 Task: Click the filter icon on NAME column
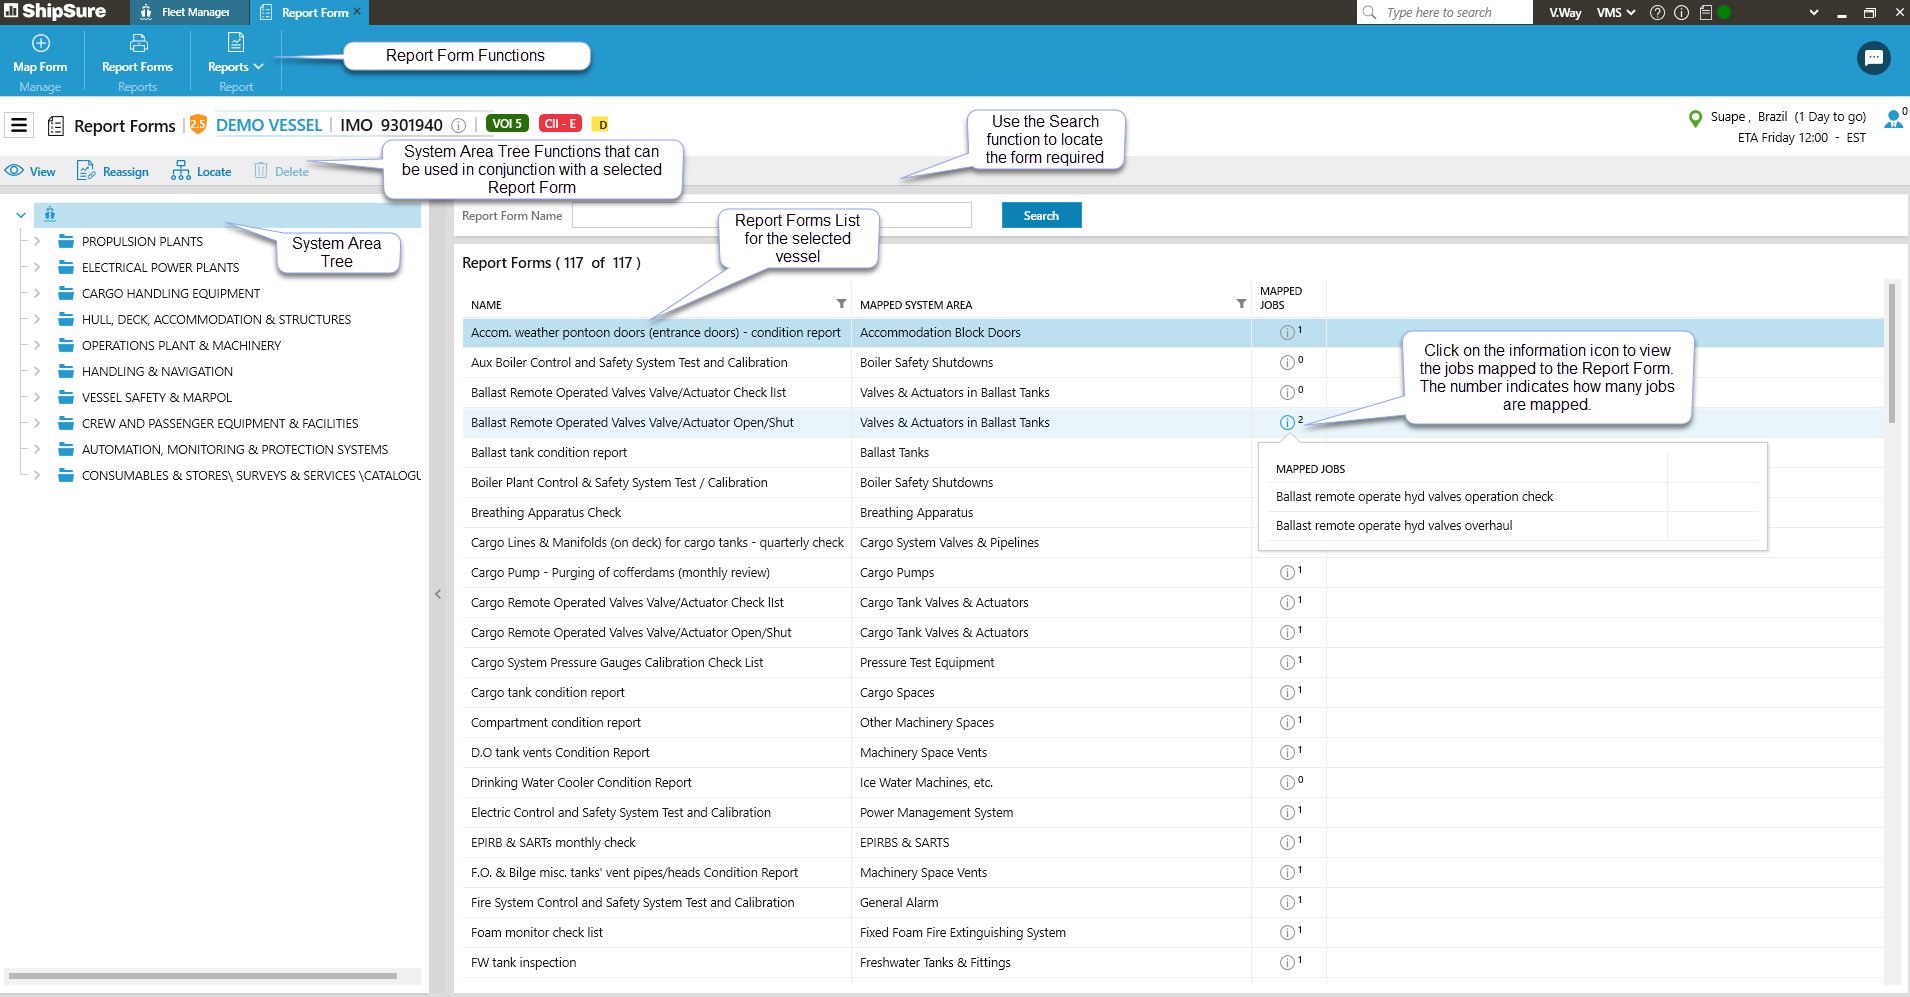click(x=841, y=304)
